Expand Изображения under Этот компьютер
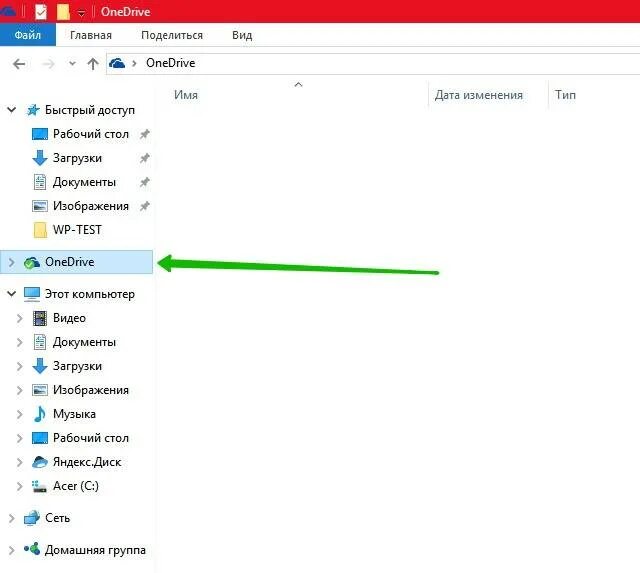The width and height of the screenshot is (640, 573). pyautogui.click(x=20, y=391)
